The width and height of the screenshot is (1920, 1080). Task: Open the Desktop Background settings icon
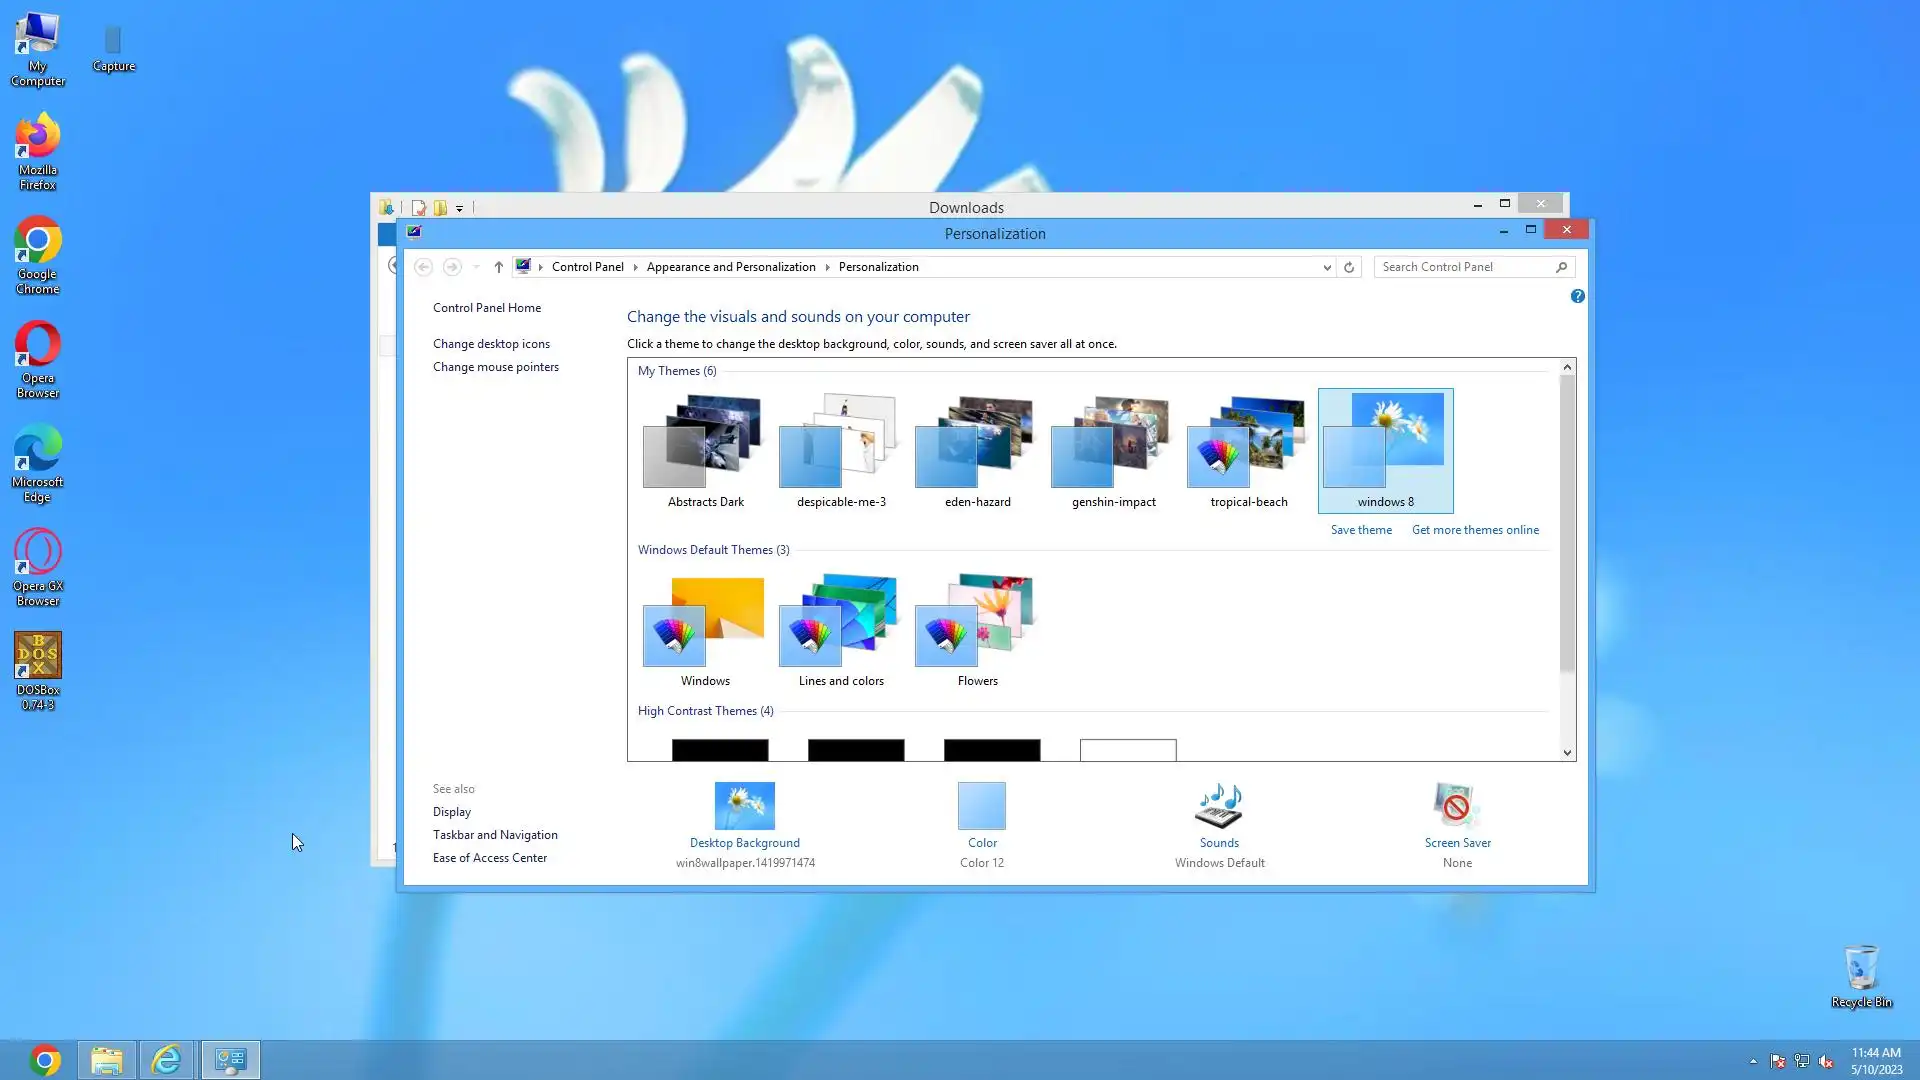[x=744, y=806]
